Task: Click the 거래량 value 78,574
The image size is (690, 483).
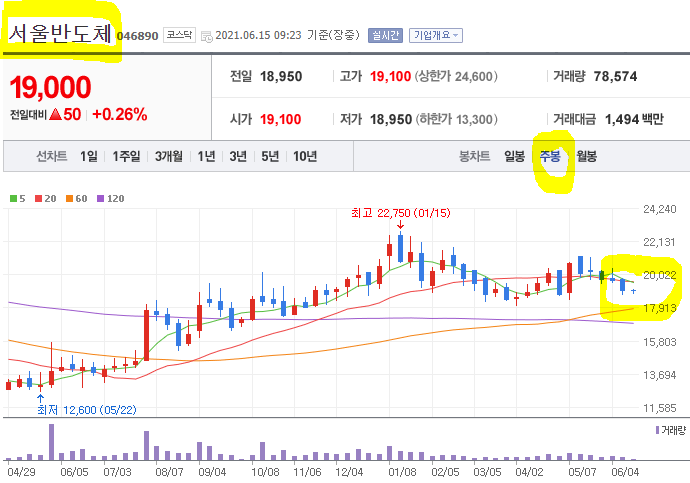Action: coord(615,77)
